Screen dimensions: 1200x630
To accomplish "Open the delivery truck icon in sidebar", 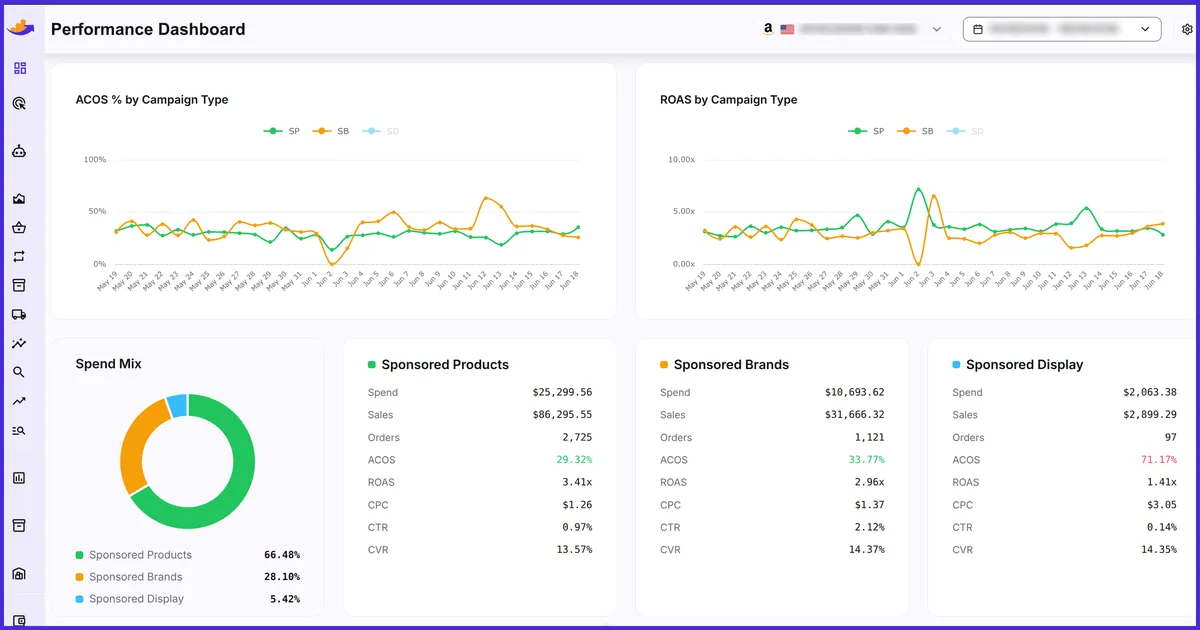I will 19,314.
